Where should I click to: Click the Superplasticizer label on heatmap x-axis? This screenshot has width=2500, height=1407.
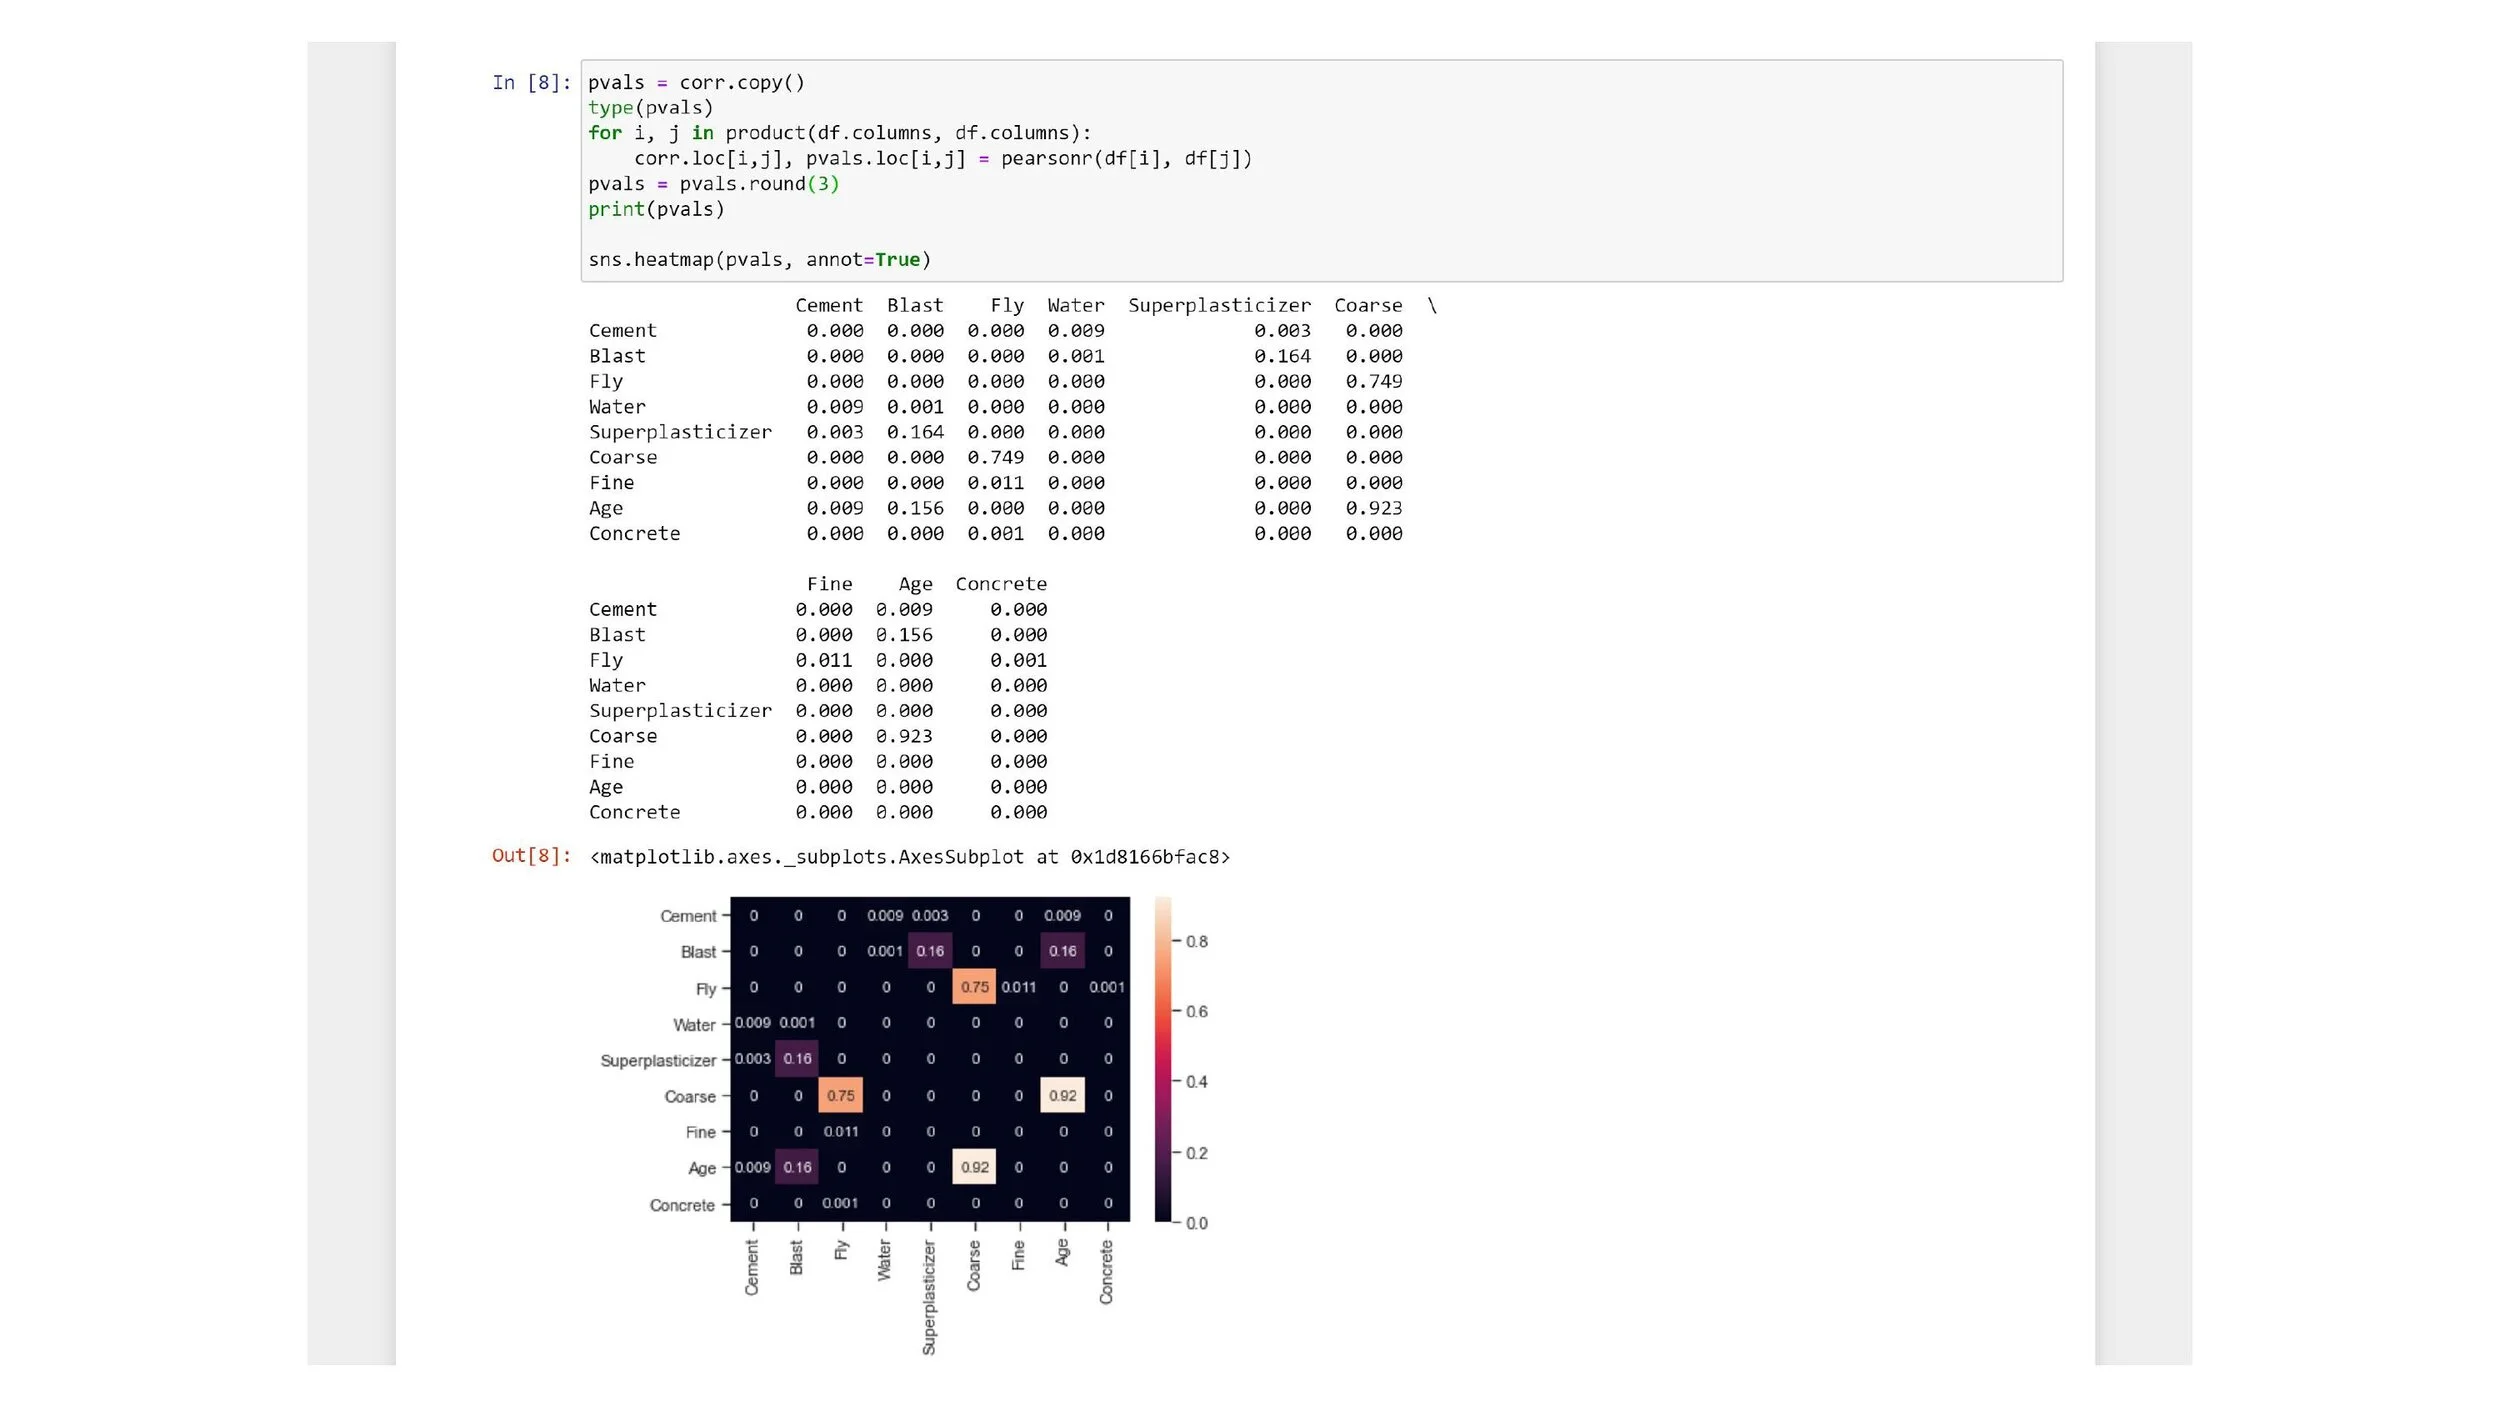tap(929, 1298)
